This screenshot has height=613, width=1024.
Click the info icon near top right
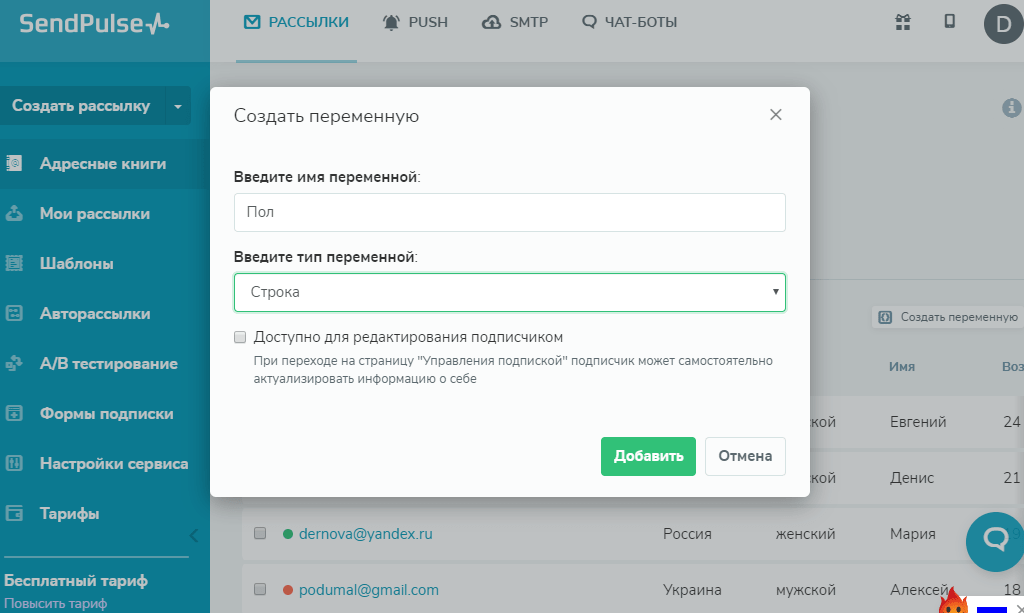(1012, 107)
